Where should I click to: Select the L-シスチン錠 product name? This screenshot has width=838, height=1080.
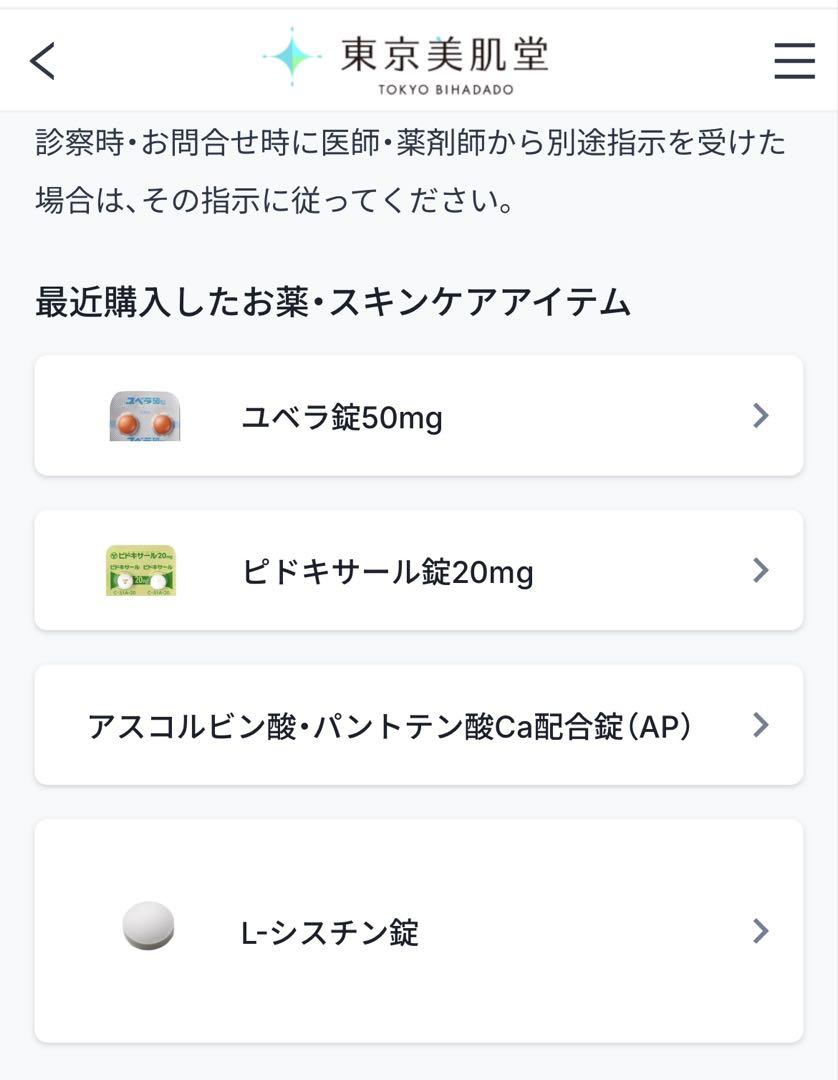click(330, 933)
